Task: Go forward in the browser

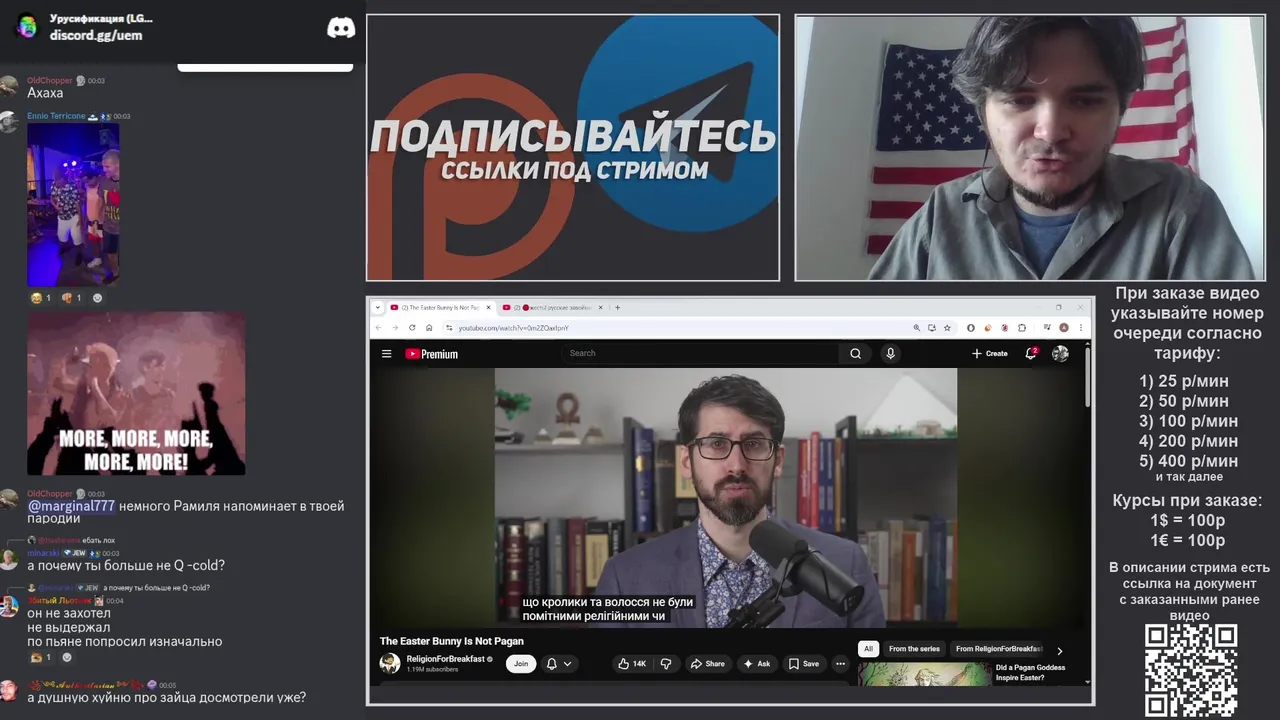Action: [395, 327]
